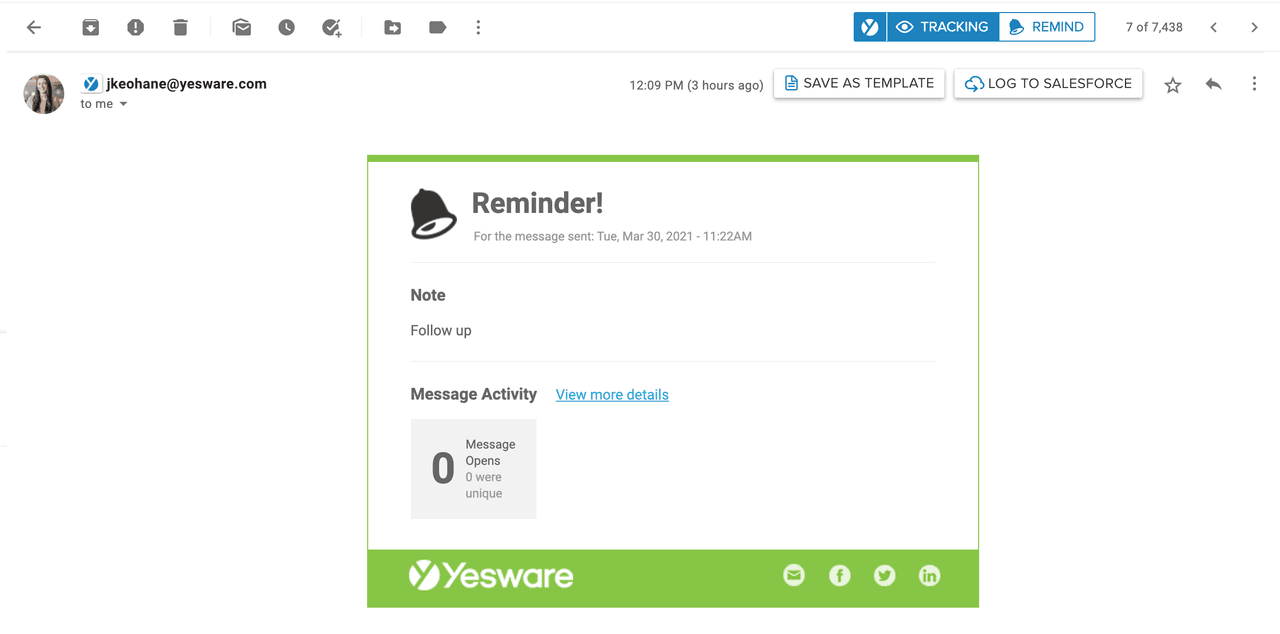This screenshot has height=634, width=1280.
Task: Snooze this email
Action: 286,27
